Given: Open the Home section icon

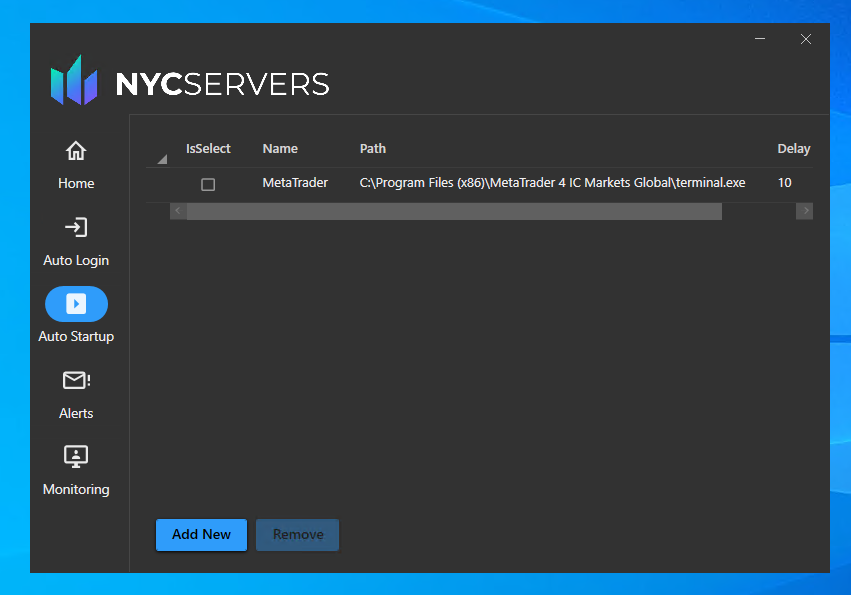Looking at the screenshot, I should pos(76,151).
